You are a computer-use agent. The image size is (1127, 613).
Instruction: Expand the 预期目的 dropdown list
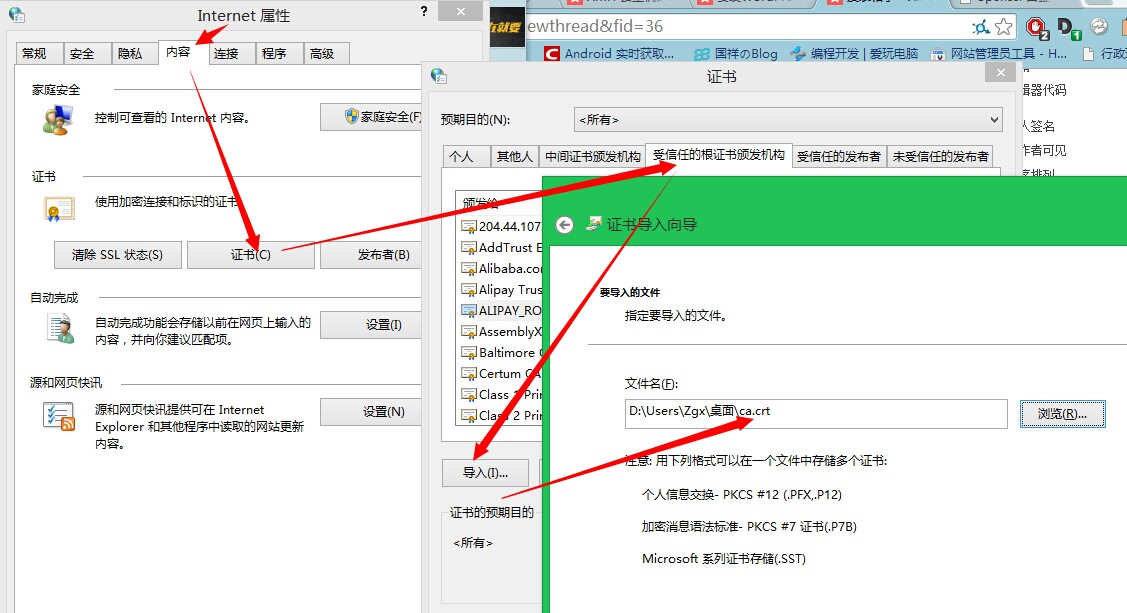tap(788, 120)
